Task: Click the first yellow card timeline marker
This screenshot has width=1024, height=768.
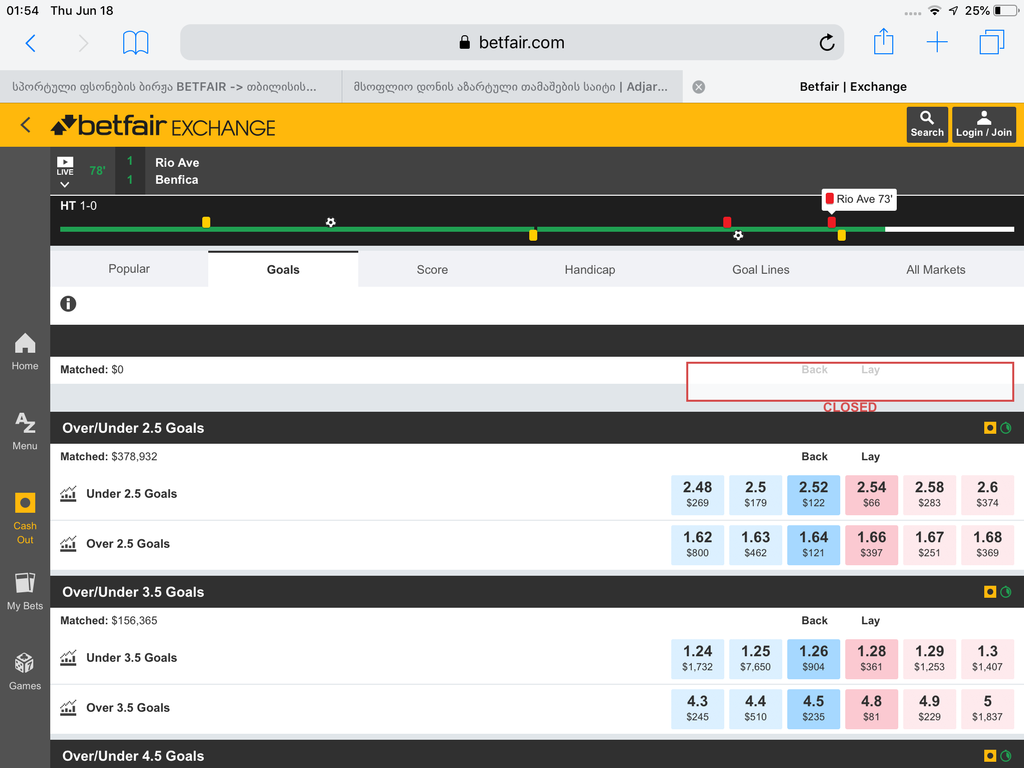Action: point(206,222)
